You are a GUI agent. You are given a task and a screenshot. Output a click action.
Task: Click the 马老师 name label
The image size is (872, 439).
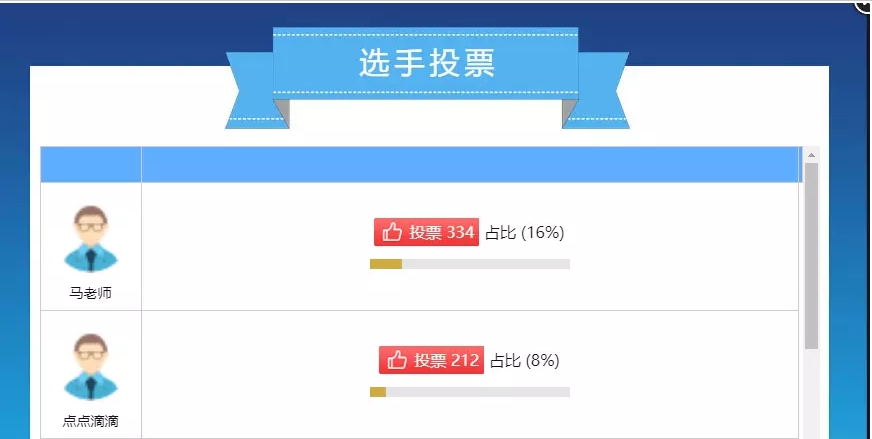[x=91, y=293]
